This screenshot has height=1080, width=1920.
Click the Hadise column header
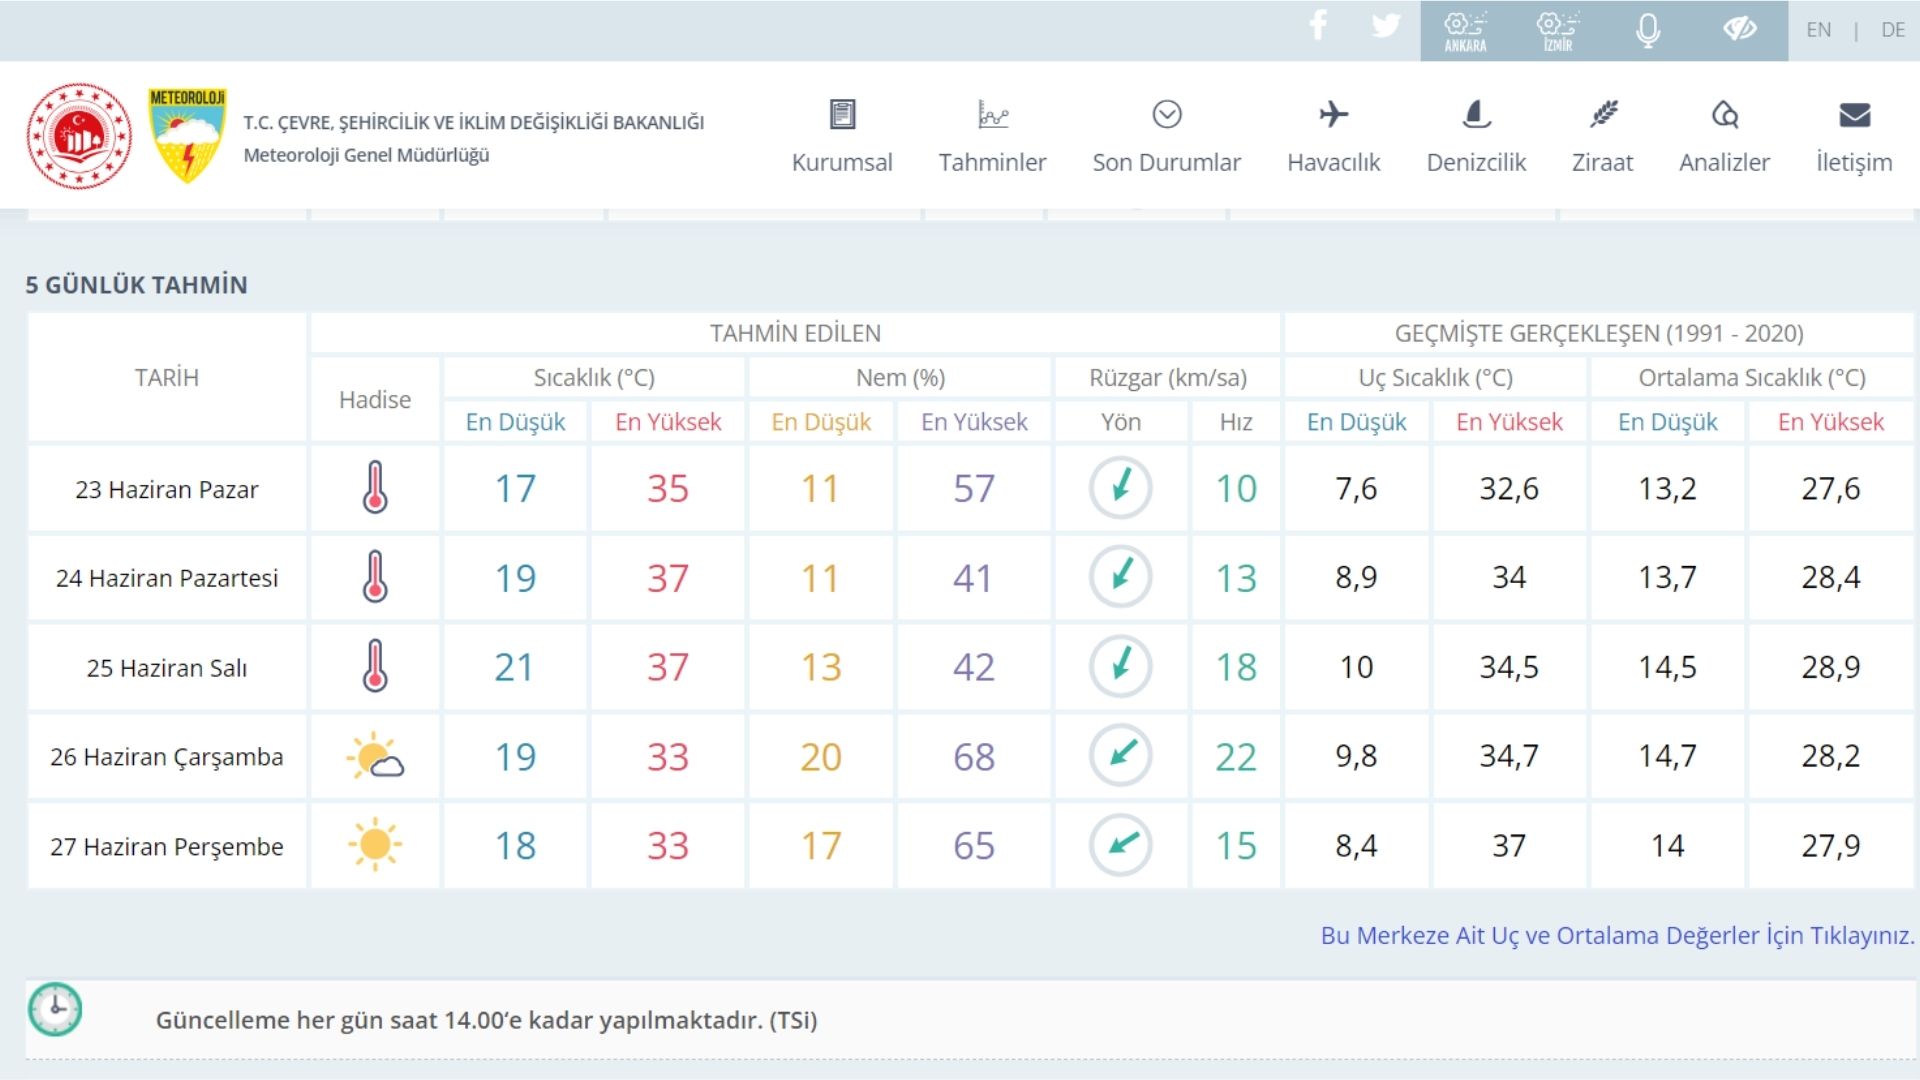[x=375, y=399]
